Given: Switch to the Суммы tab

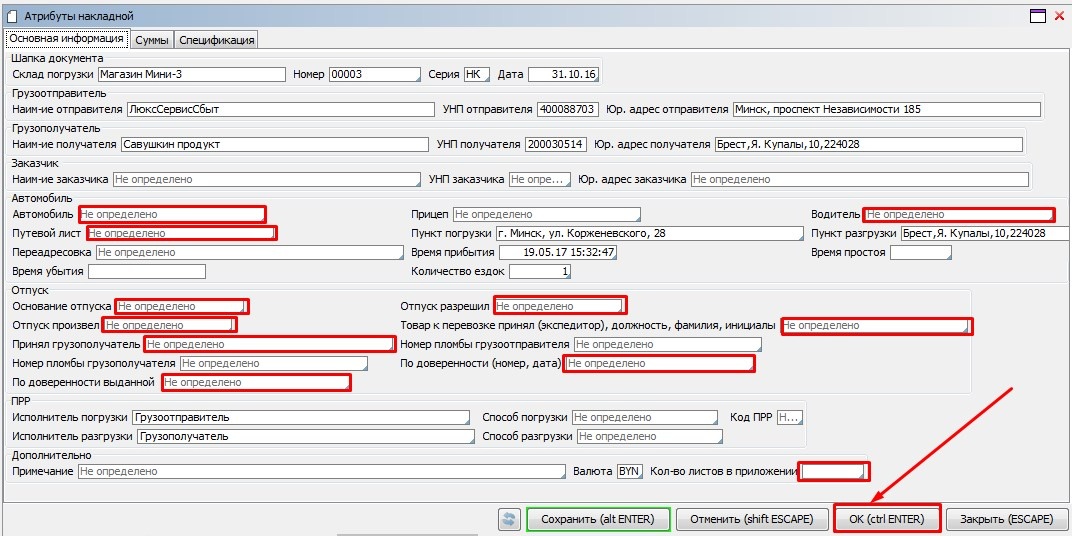Looking at the screenshot, I should (x=152, y=39).
